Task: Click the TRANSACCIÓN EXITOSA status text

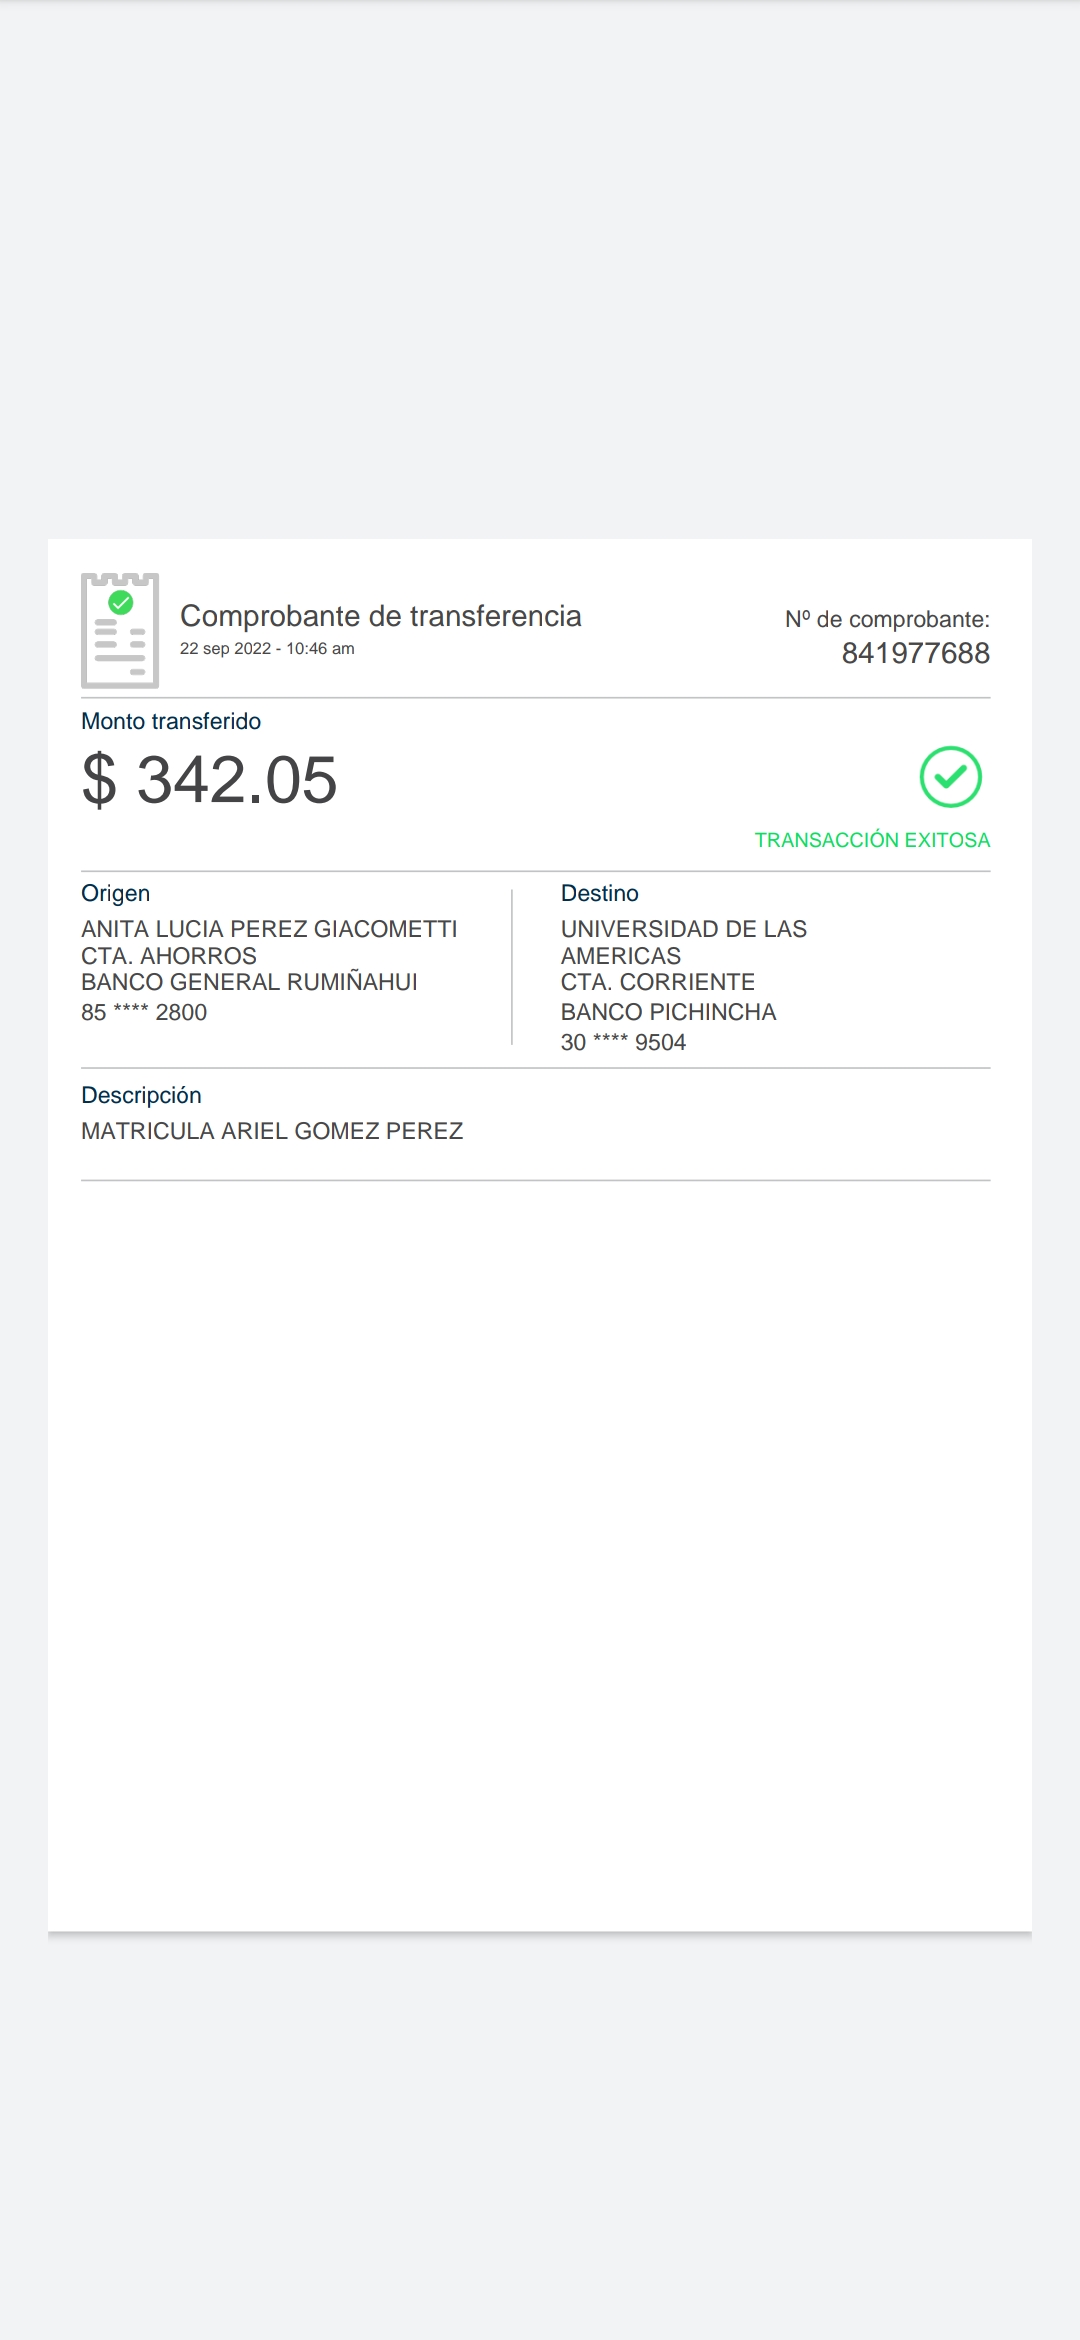Action: pyautogui.click(x=872, y=840)
